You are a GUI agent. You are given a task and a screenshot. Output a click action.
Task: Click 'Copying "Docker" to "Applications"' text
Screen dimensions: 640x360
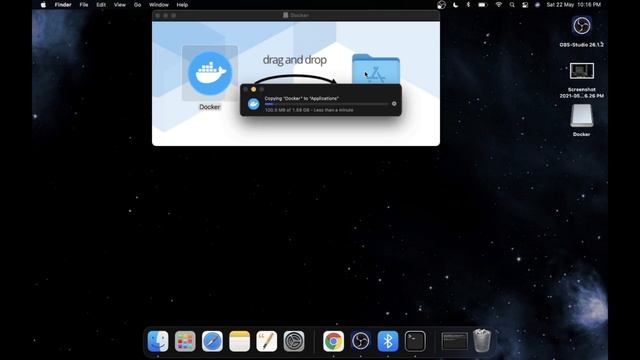301,98
